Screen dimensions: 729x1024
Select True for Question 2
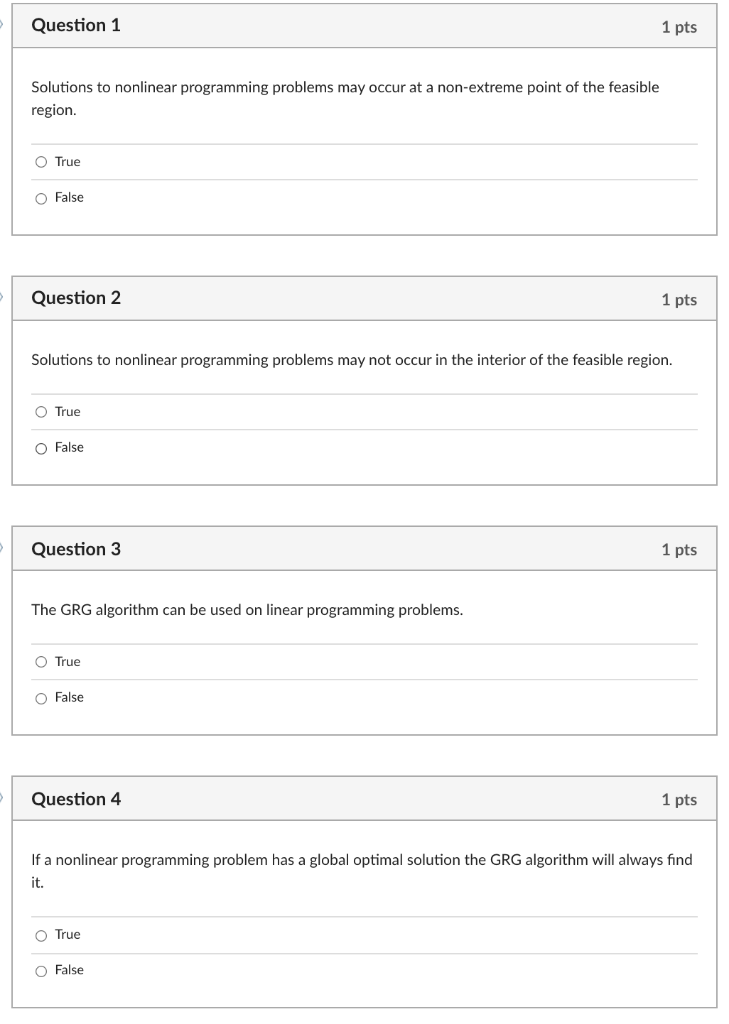point(41,411)
